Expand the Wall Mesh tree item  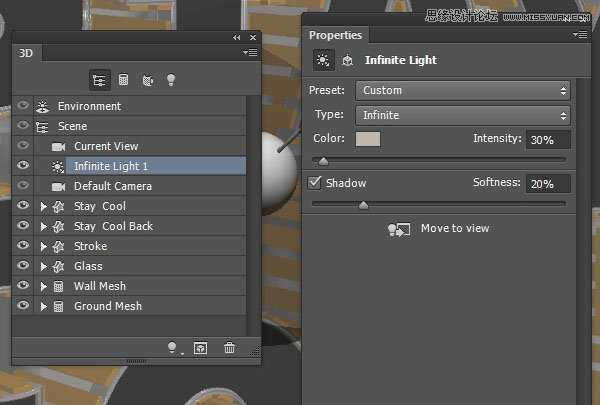coord(43,286)
